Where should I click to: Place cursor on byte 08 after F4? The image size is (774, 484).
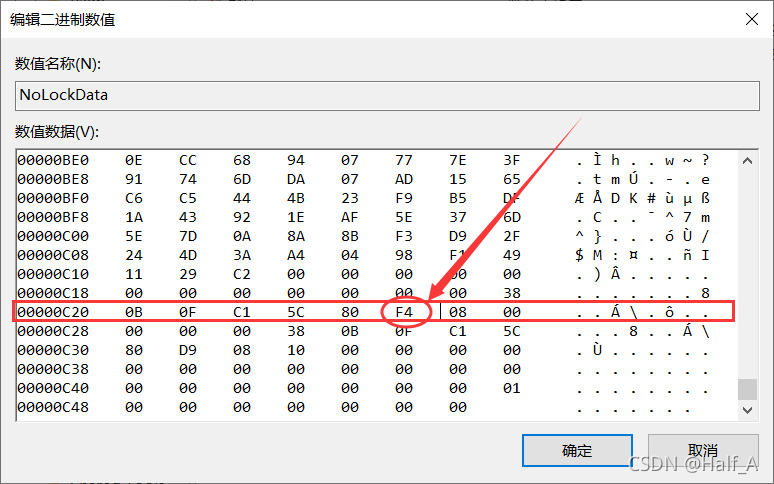pyautogui.click(x=459, y=313)
